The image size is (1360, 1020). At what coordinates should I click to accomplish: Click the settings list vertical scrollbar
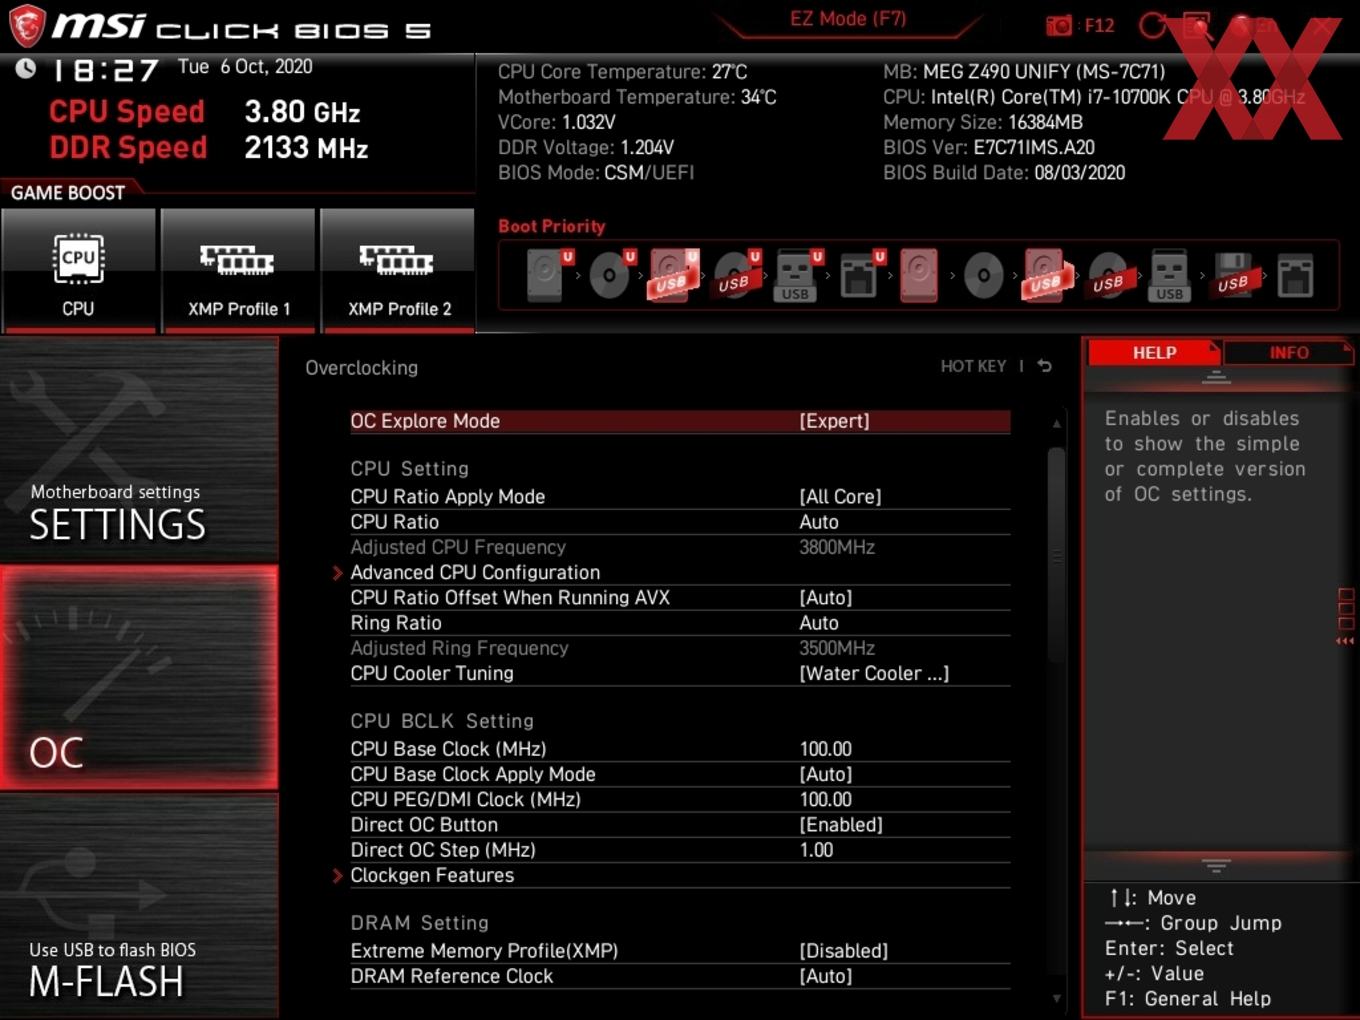click(1056, 555)
